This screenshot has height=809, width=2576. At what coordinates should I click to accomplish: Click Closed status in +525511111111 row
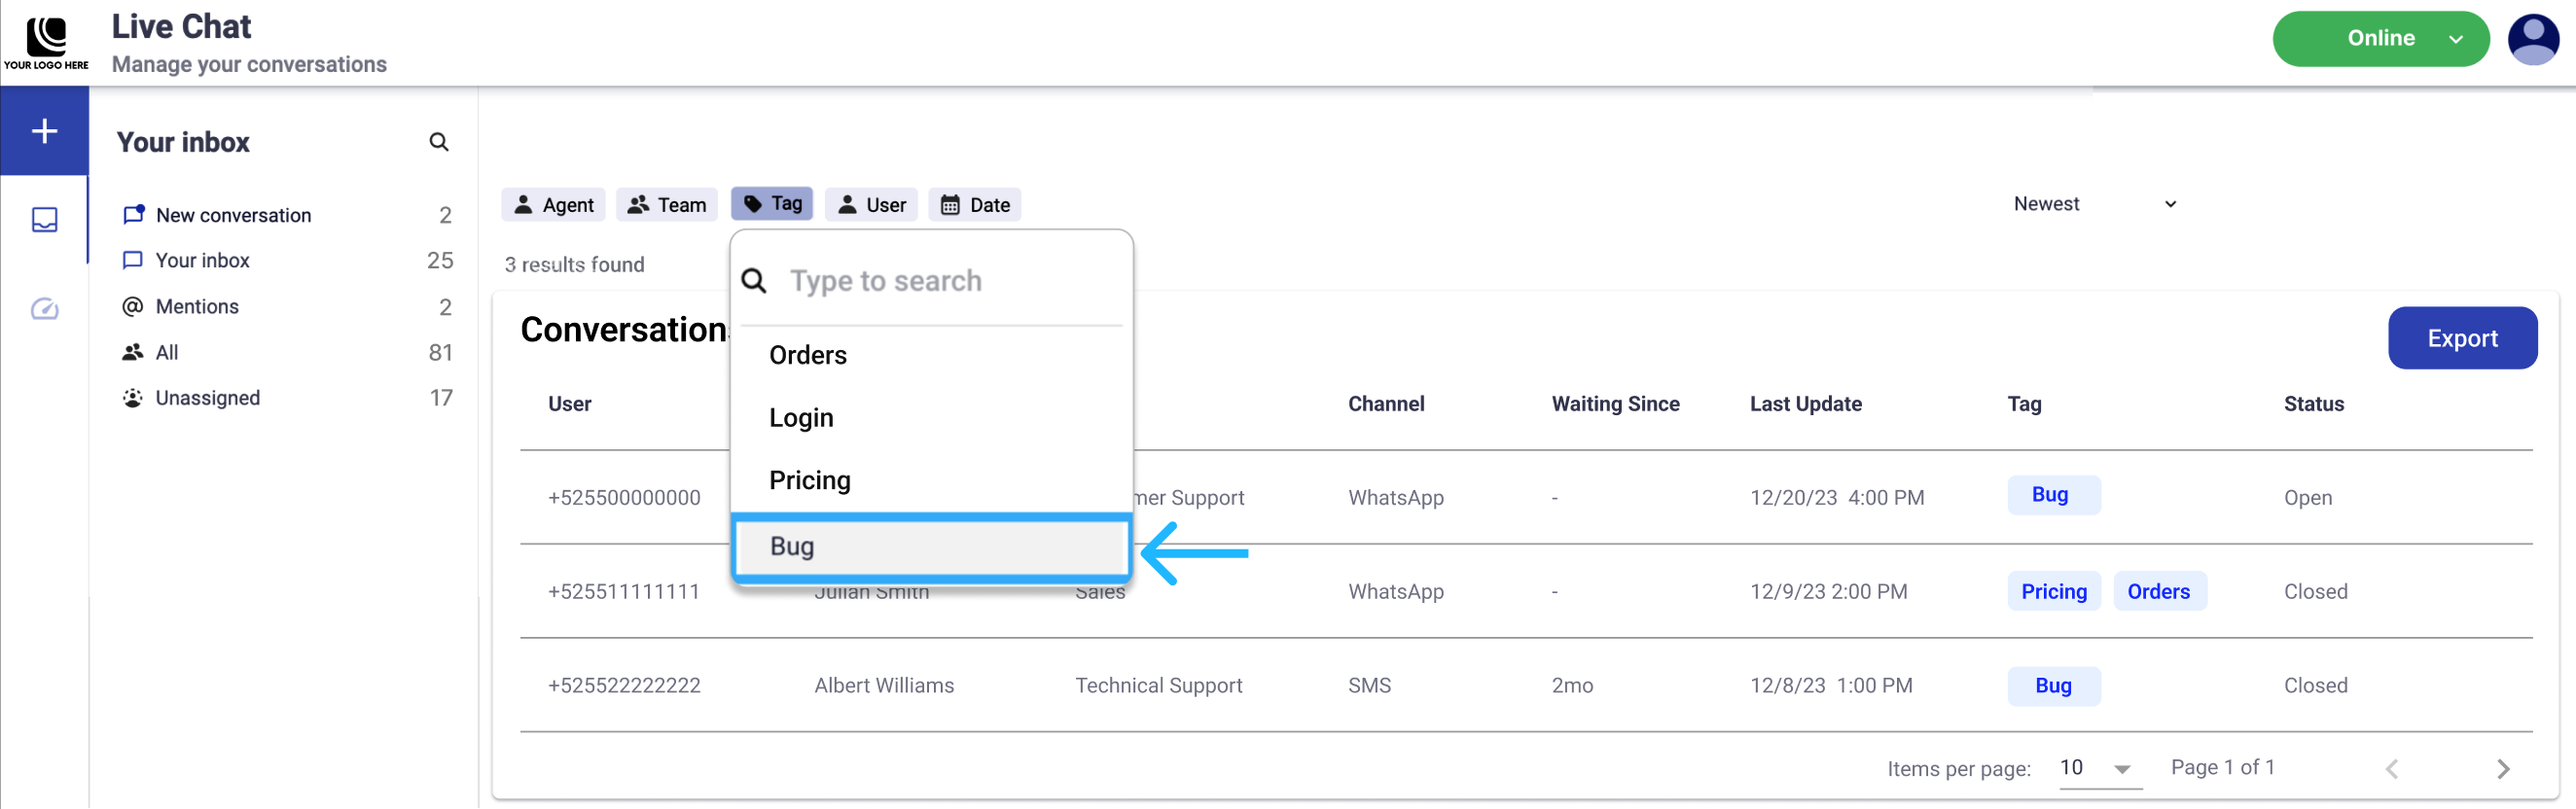(2315, 592)
